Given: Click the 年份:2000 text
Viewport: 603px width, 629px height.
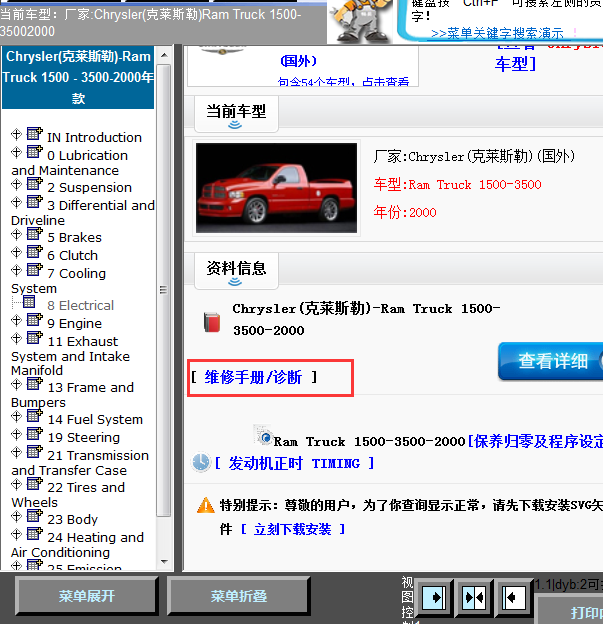Looking at the screenshot, I should 405,212.
